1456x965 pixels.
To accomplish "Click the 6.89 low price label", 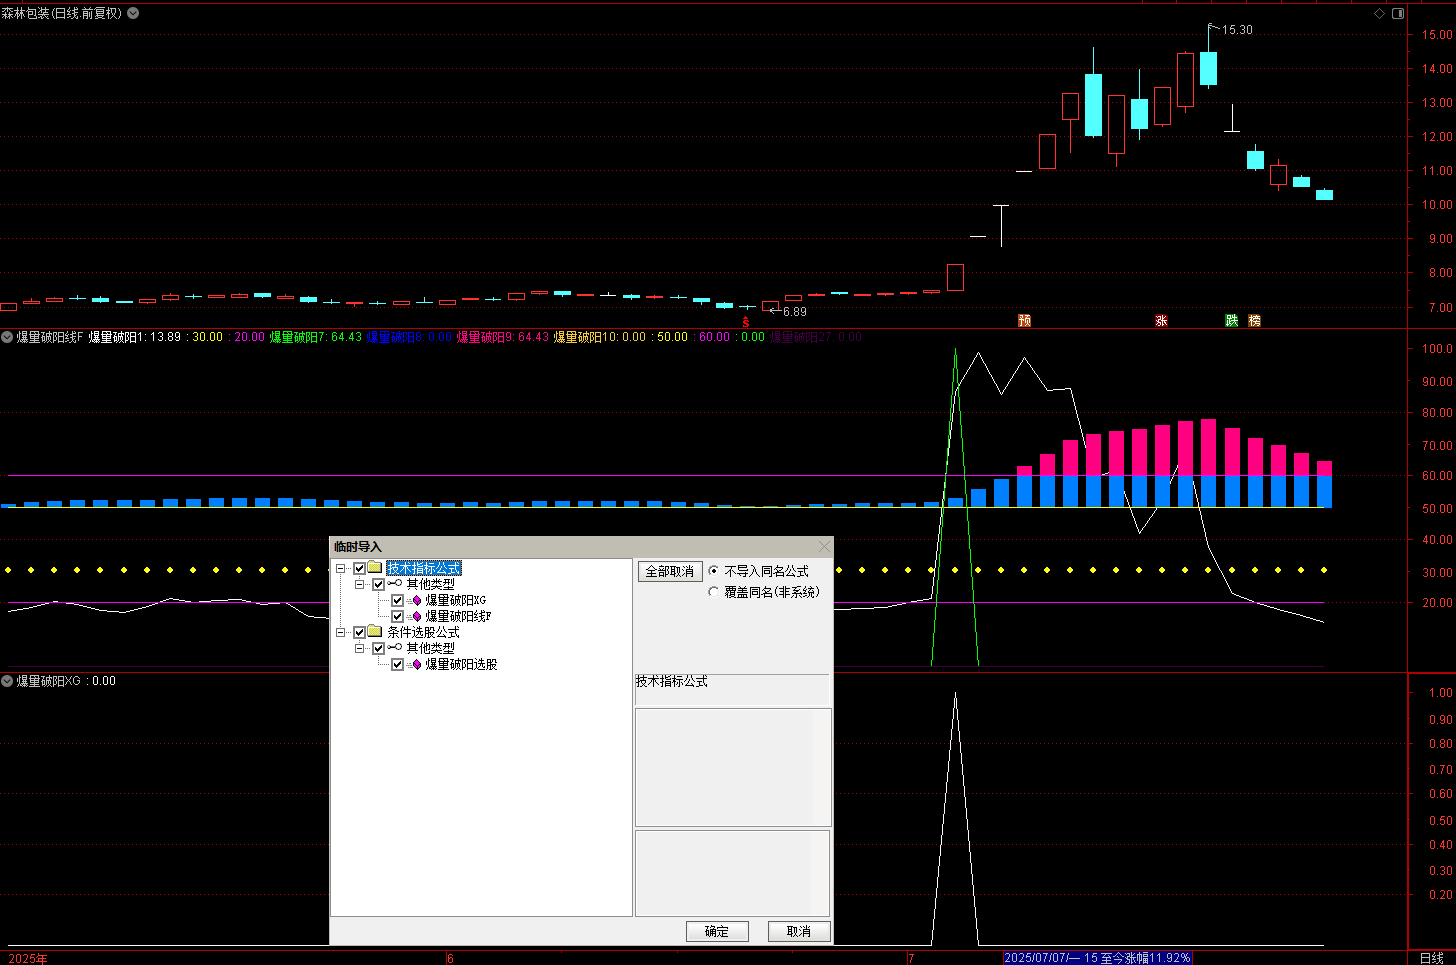I will coord(794,312).
